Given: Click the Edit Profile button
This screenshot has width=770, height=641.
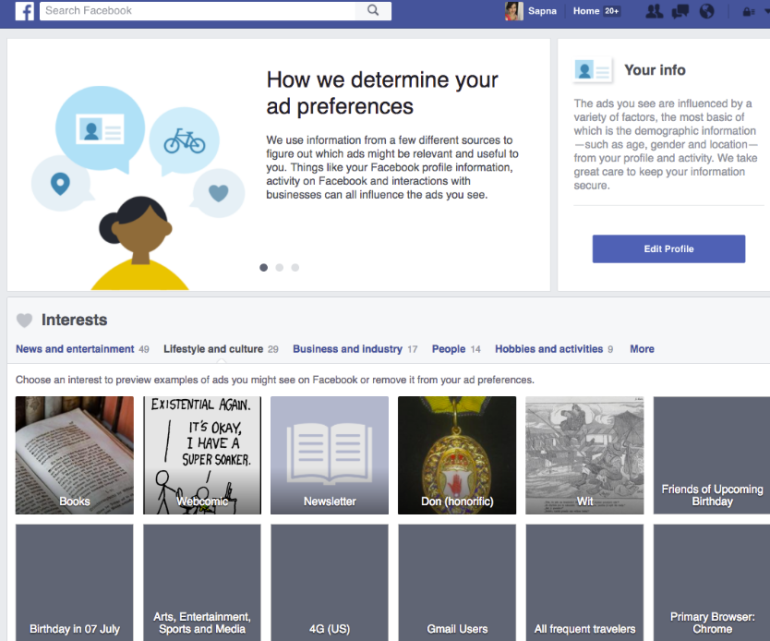Looking at the screenshot, I should (668, 249).
